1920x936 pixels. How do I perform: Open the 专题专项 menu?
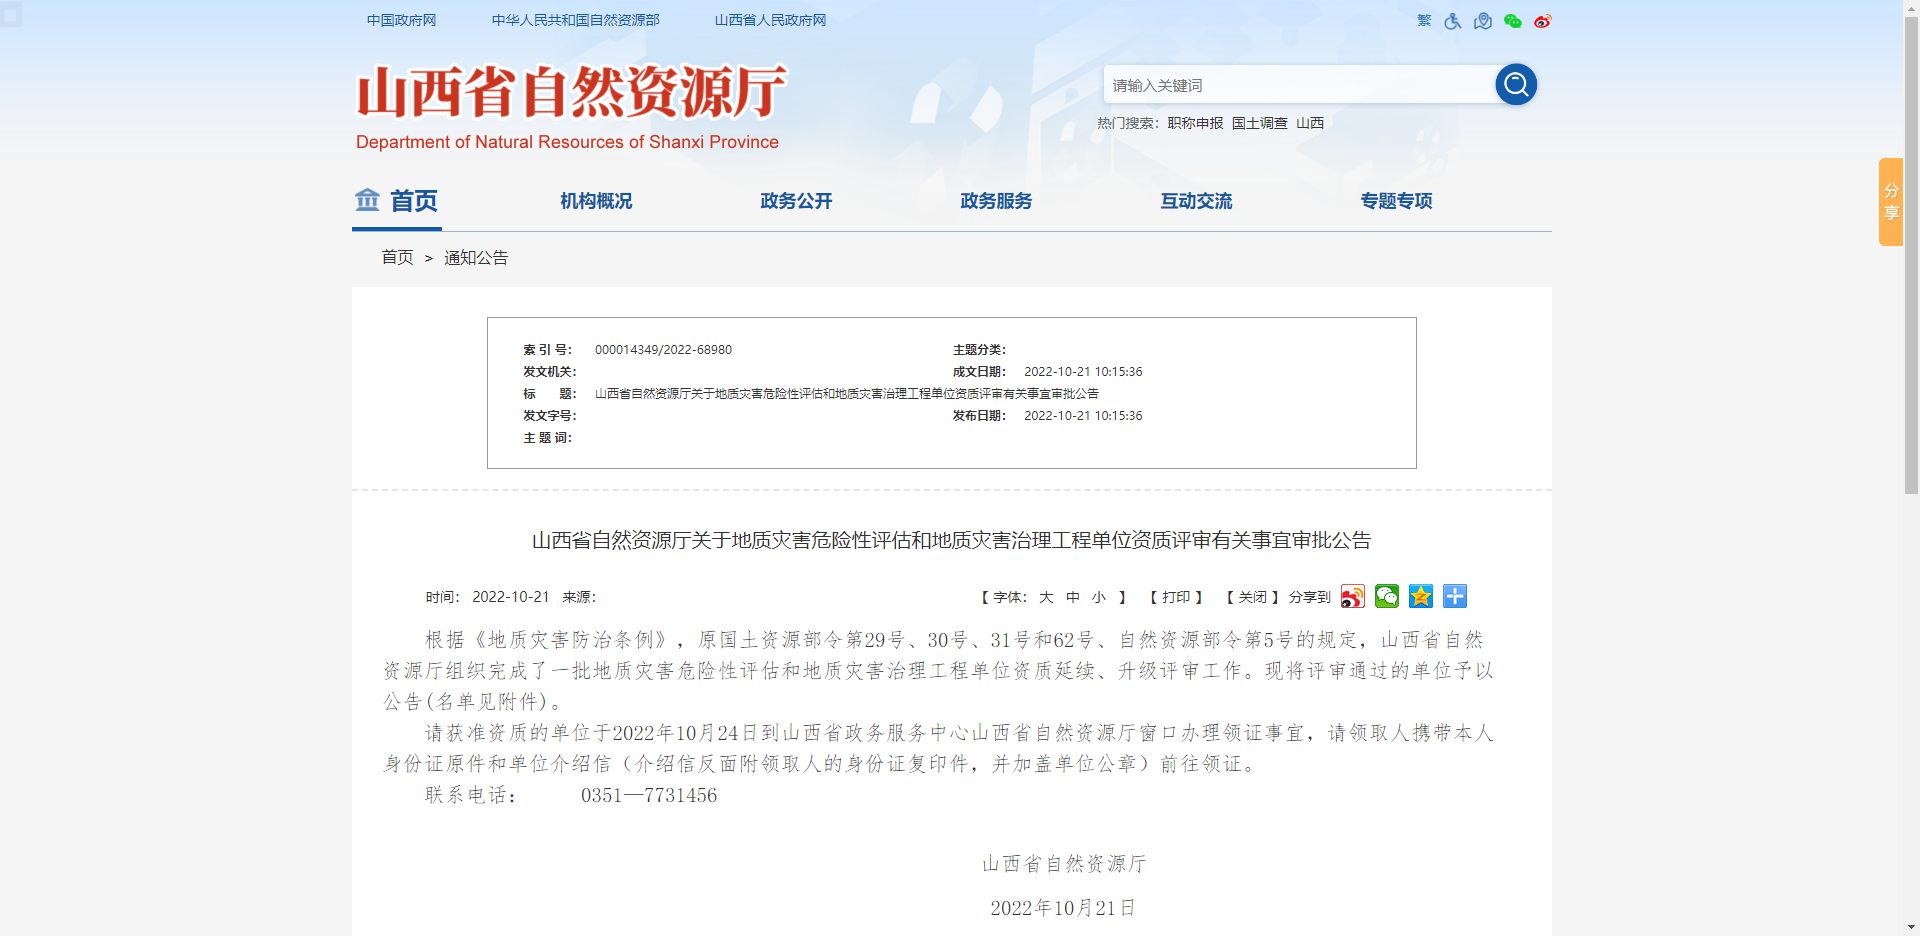click(x=1396, y=201)
